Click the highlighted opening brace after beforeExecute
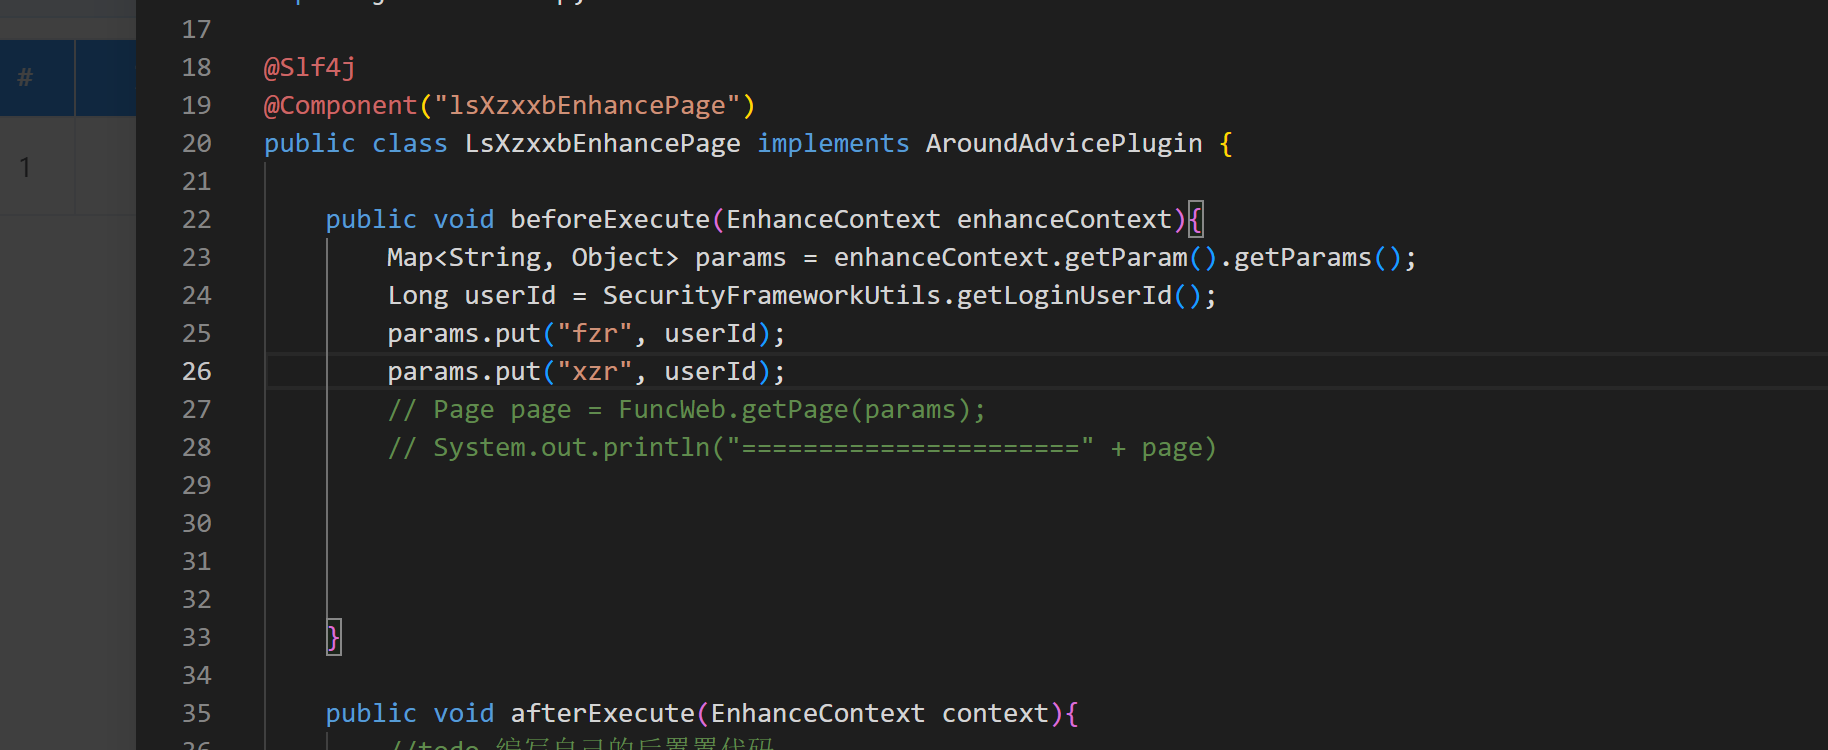 point(1195,220)
